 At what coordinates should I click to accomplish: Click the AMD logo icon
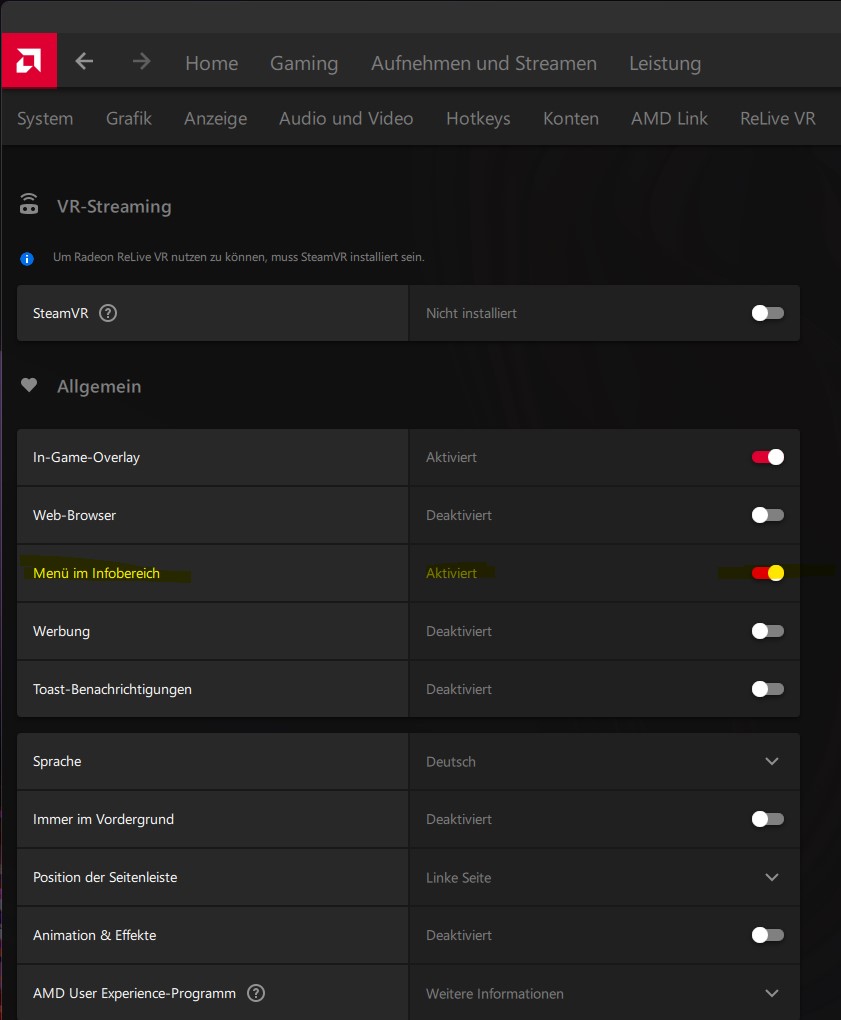click(x=28, y=61)
